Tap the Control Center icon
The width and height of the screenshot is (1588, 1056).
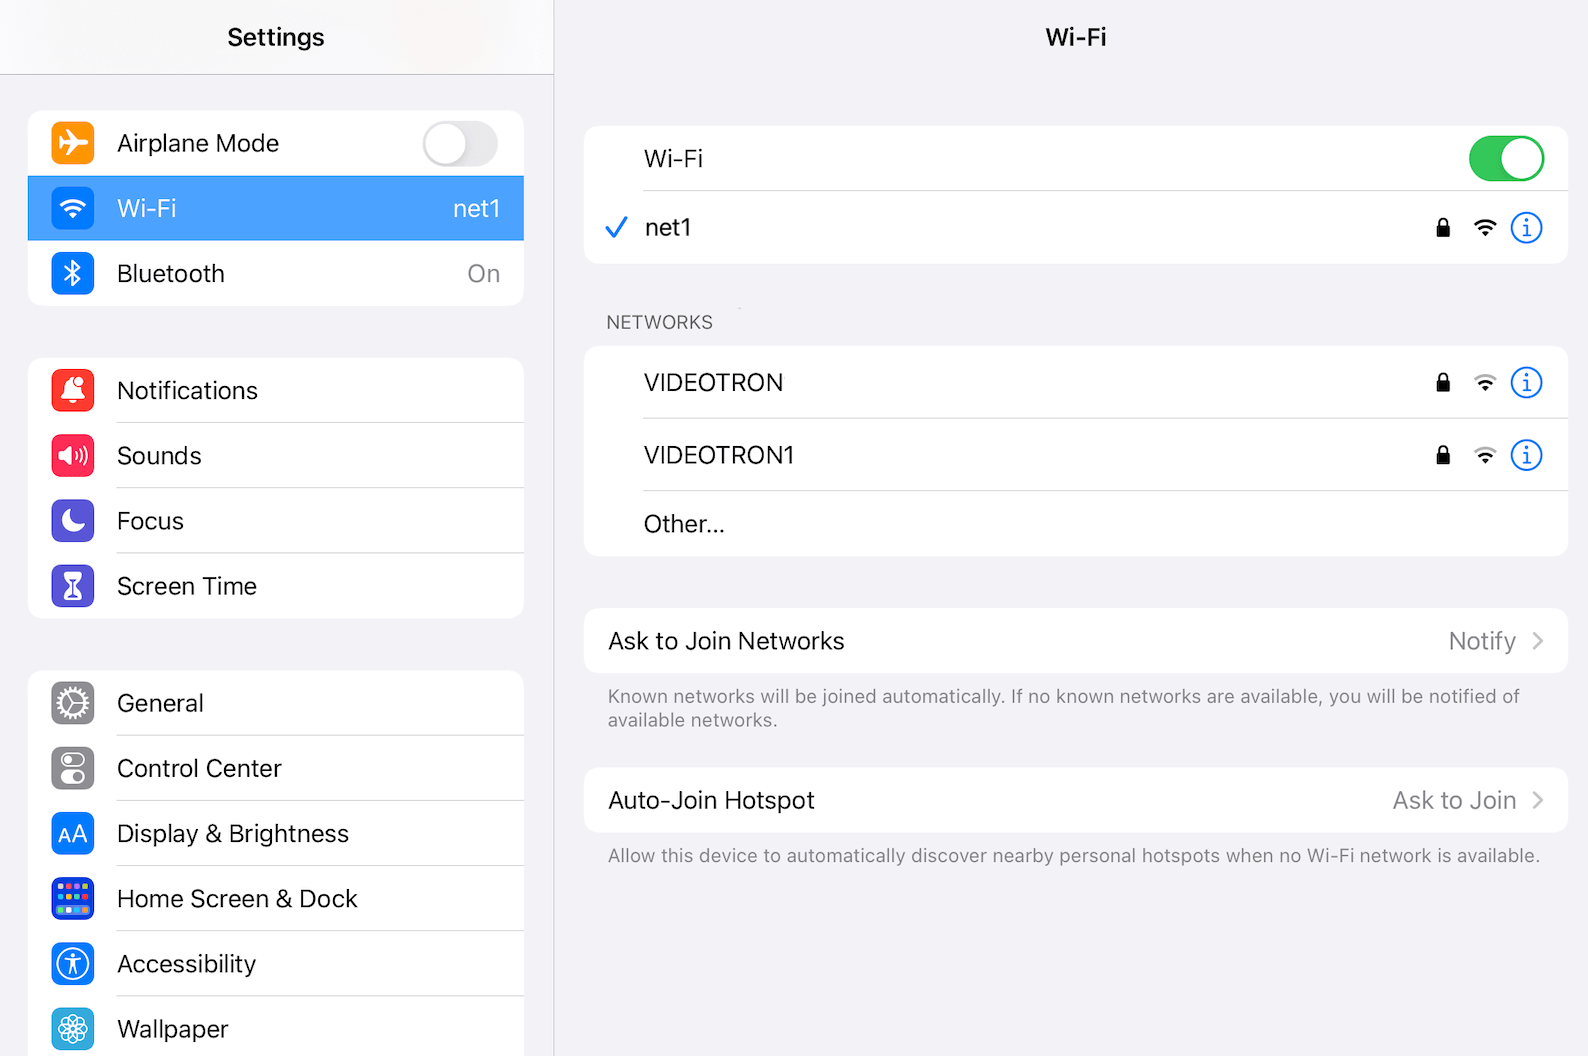coord(73,768)
